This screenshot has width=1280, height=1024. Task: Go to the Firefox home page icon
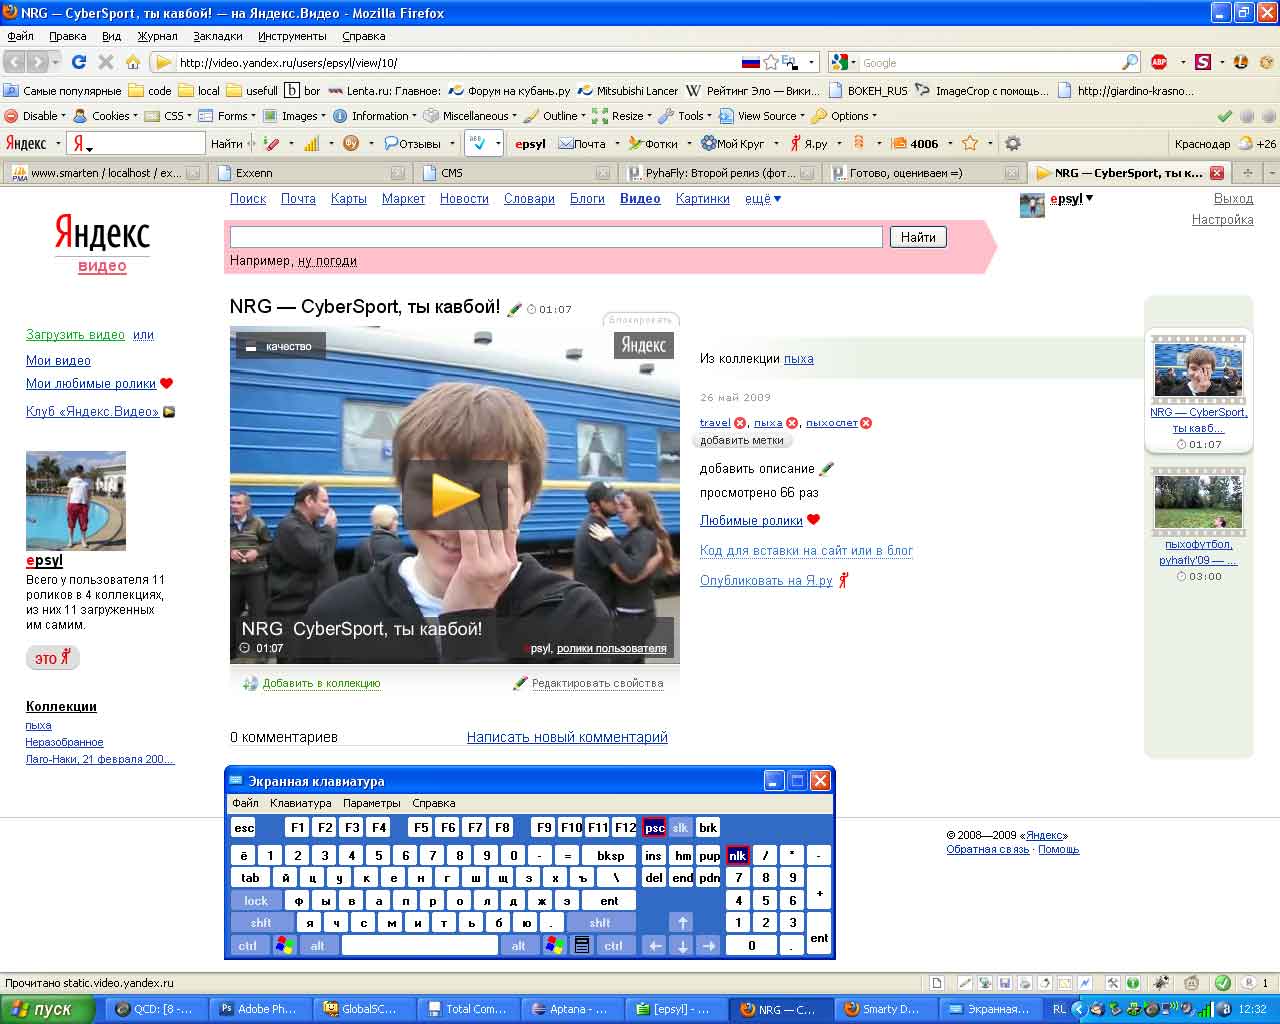pos(132,62)
